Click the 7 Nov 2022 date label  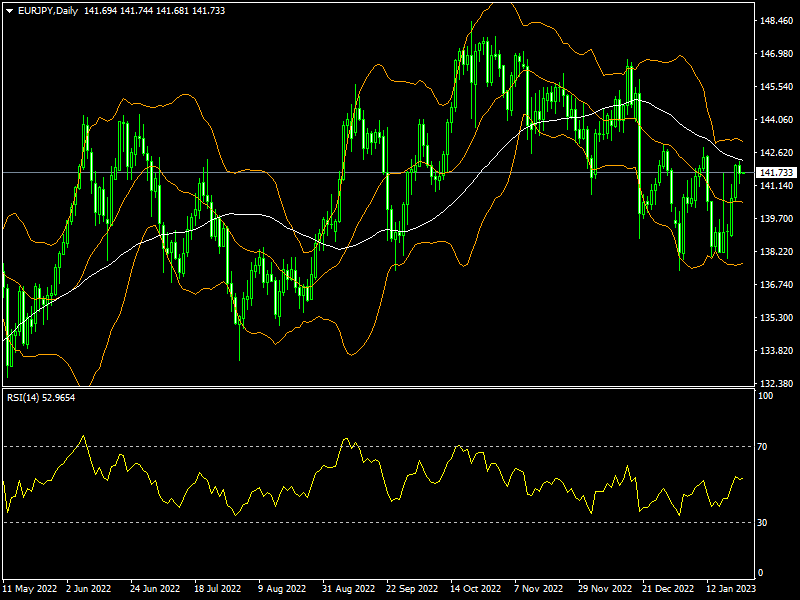click(x=539, y=589)
